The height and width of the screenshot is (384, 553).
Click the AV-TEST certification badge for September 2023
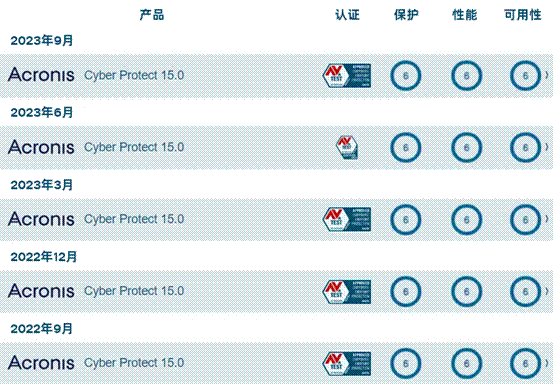click(347, 75)
